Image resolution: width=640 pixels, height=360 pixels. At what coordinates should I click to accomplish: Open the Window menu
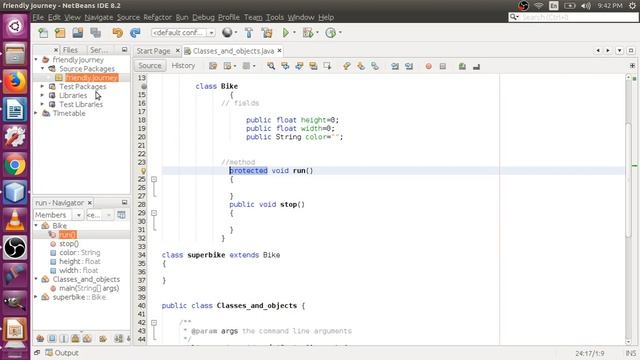[301, 17]
